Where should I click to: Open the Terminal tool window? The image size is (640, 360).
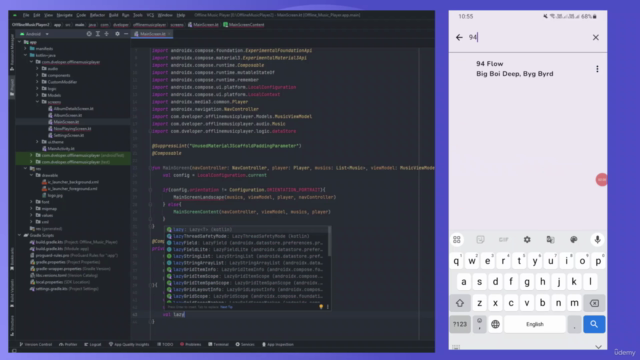(x=218, y=344)
